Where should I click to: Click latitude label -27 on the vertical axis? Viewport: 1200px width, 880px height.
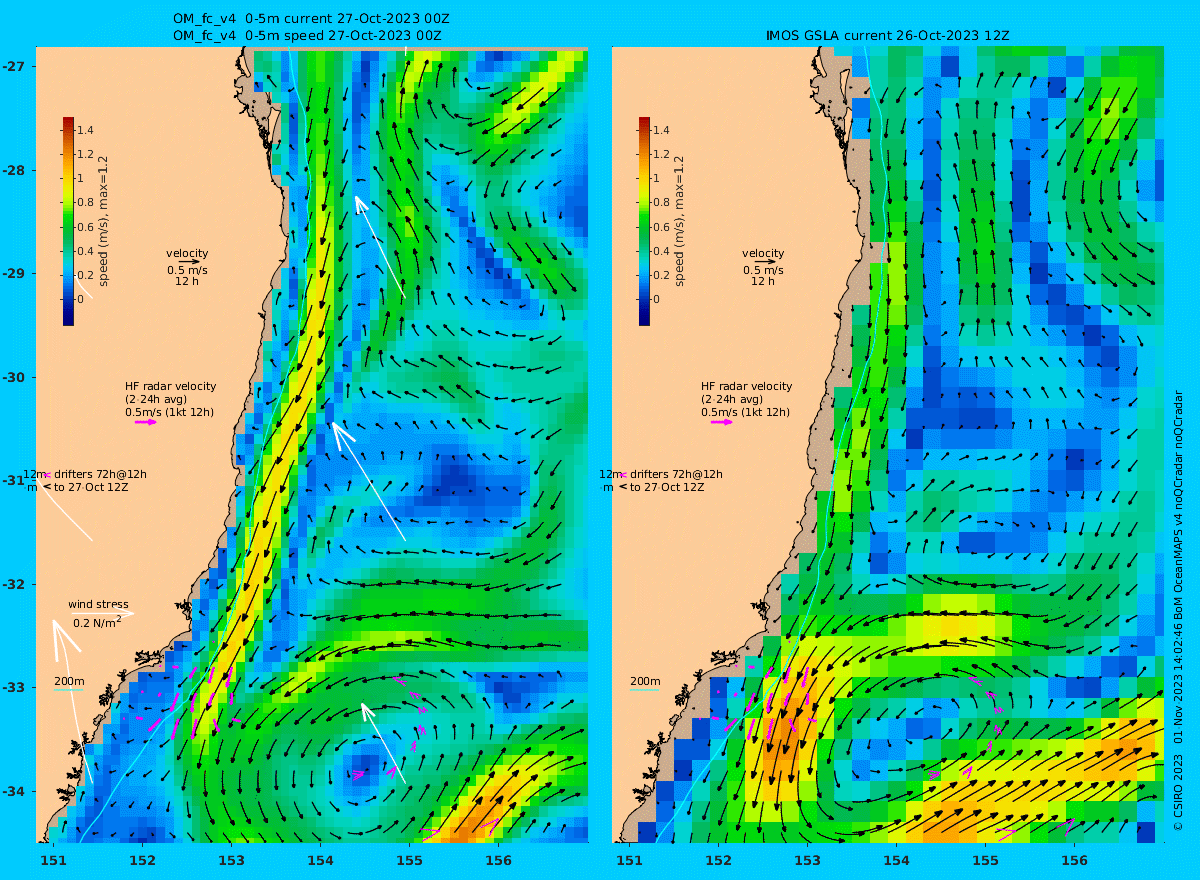(13, 66)
